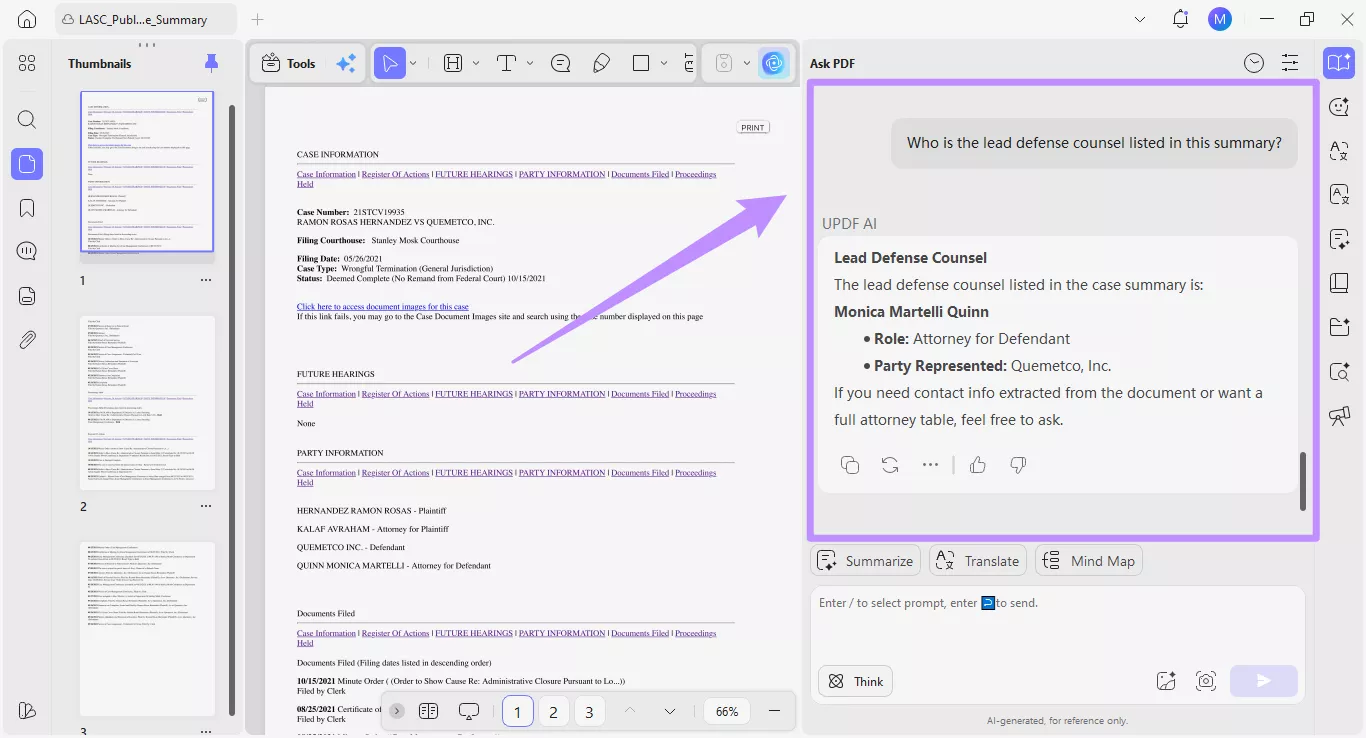Viewport: 1366px width, 738px height.
Task: Capture screenshot icon in chat input
Action: pos(1206,681)
